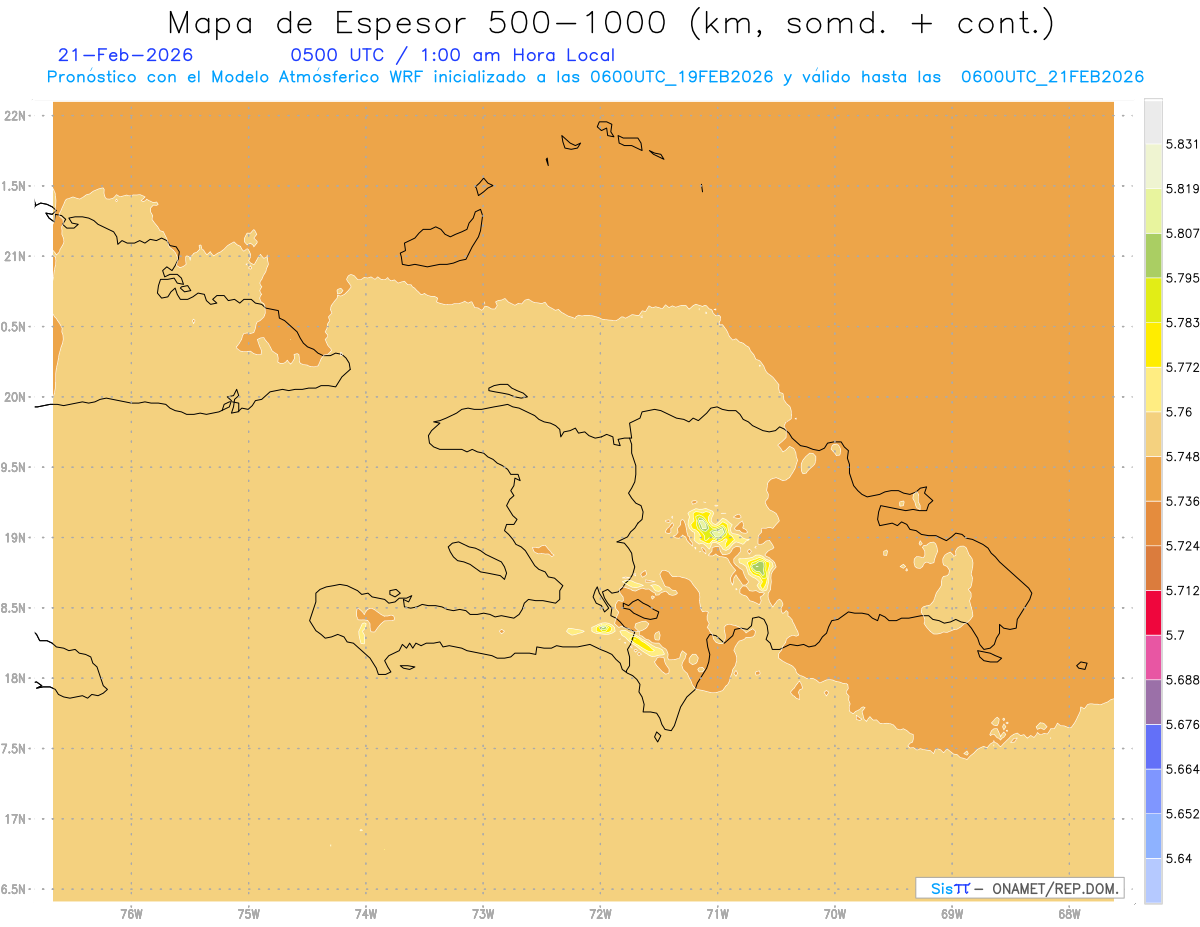Click the legend value '5.772'

point(1182,367)
